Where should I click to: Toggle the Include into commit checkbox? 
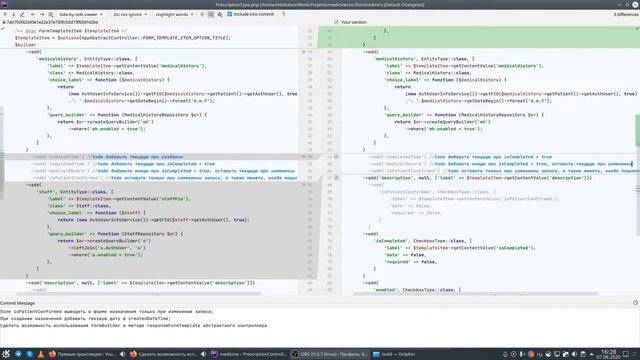(x=229, y=14)
